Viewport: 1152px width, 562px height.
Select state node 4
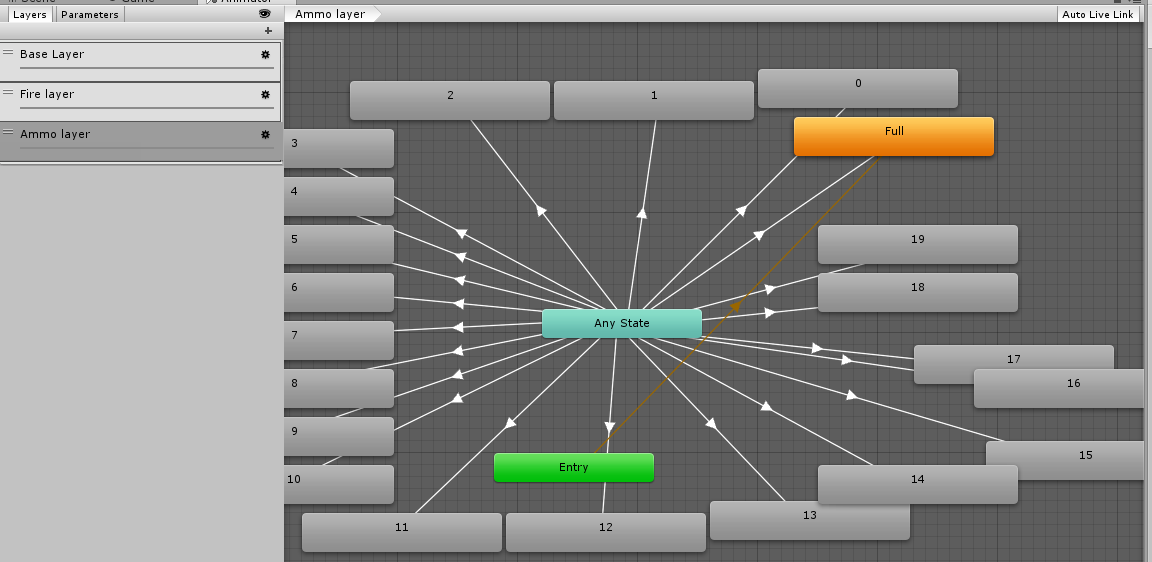click(x=339, y=196)
